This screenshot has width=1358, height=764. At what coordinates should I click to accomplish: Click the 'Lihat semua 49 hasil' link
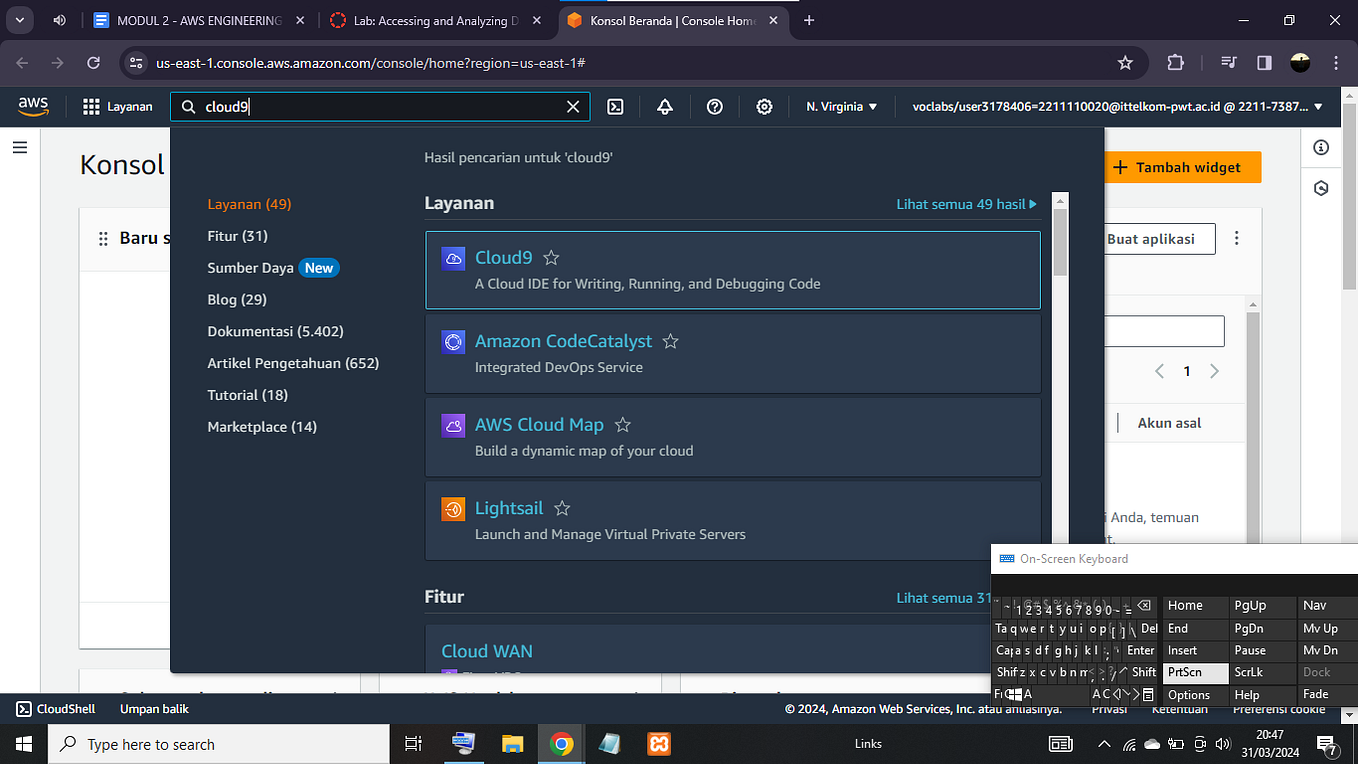pos(961,203)
